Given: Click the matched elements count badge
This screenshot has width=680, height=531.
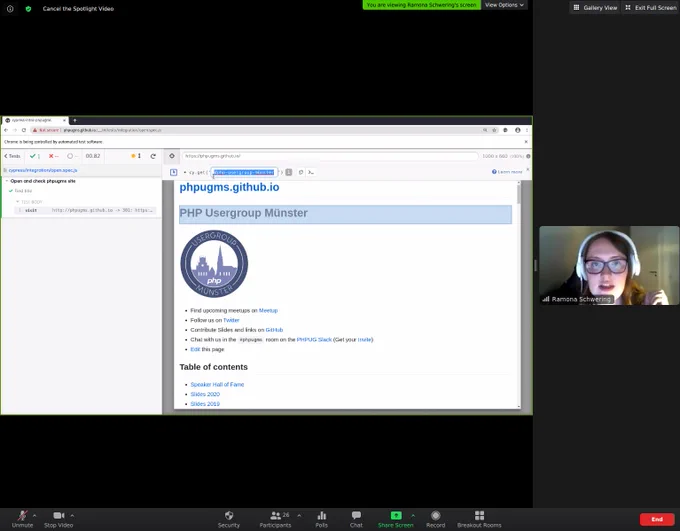Looking at the screenshot, I should coord(289,172).
